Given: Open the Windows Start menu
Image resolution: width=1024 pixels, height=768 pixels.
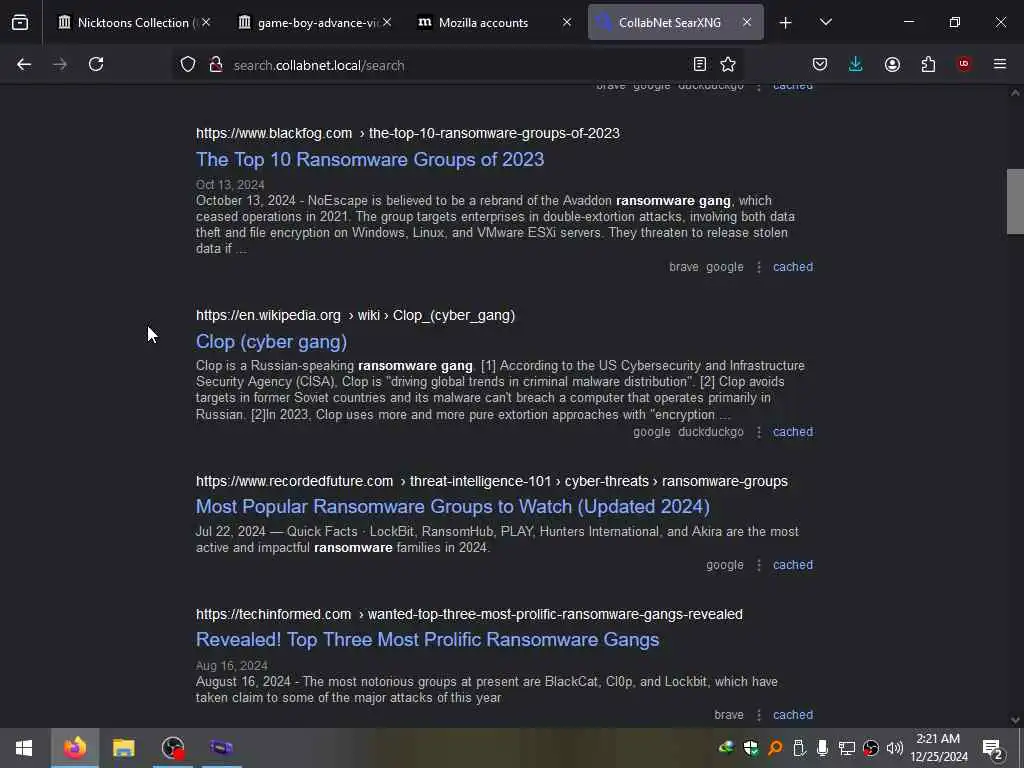Looking at the screenshot, I should 24,748.
